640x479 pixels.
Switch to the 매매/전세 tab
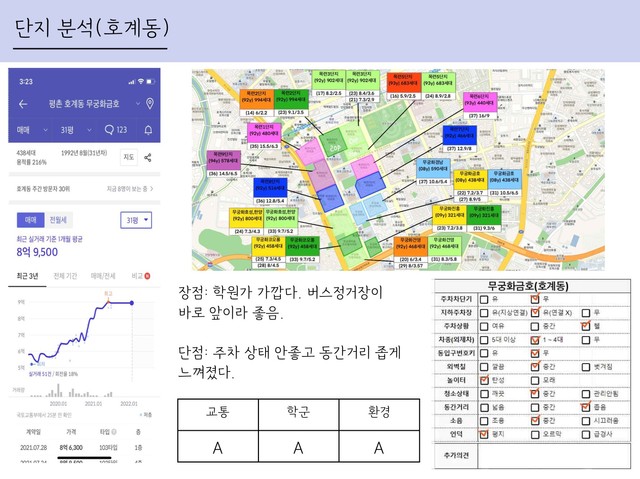(103, 276)
